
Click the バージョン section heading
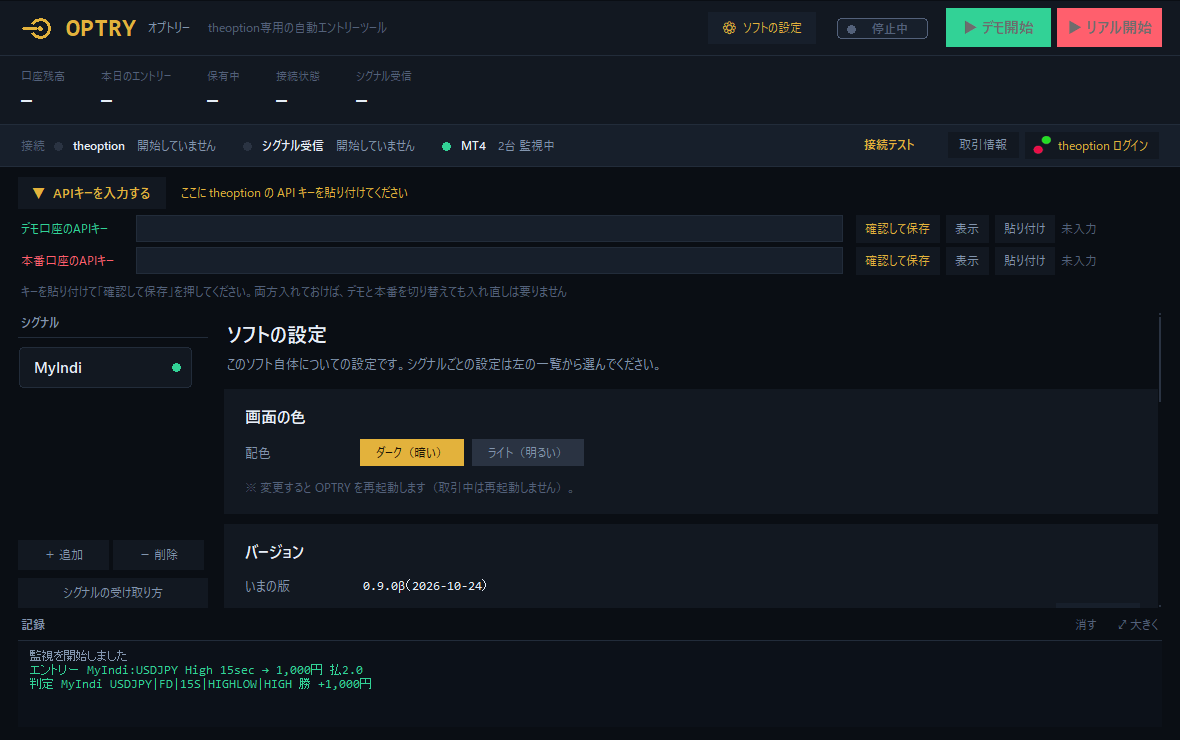(x=275, y=552)
